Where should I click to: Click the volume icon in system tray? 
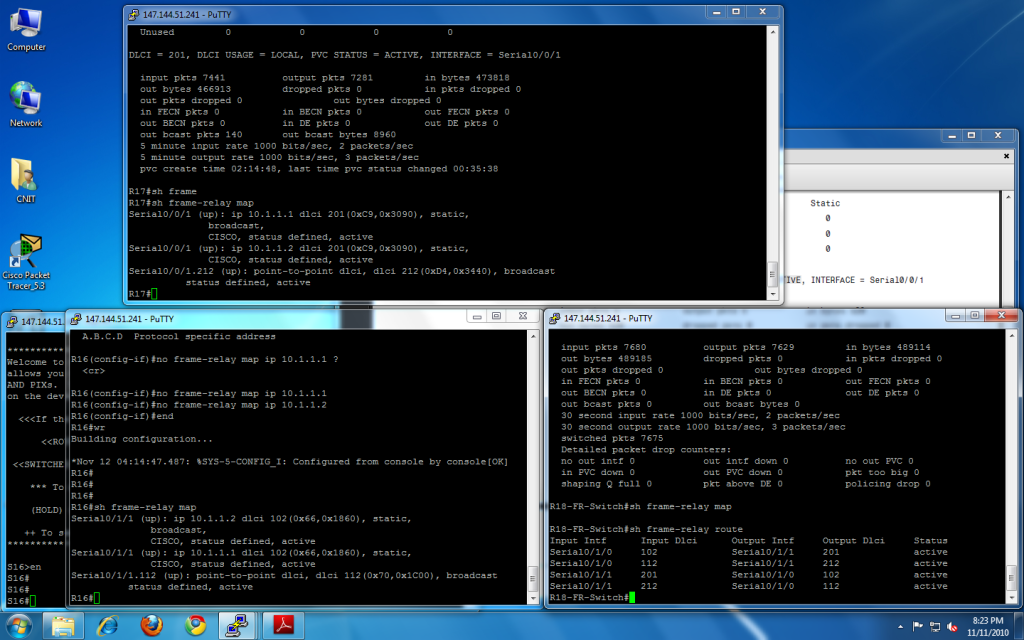tap(953, 626)
